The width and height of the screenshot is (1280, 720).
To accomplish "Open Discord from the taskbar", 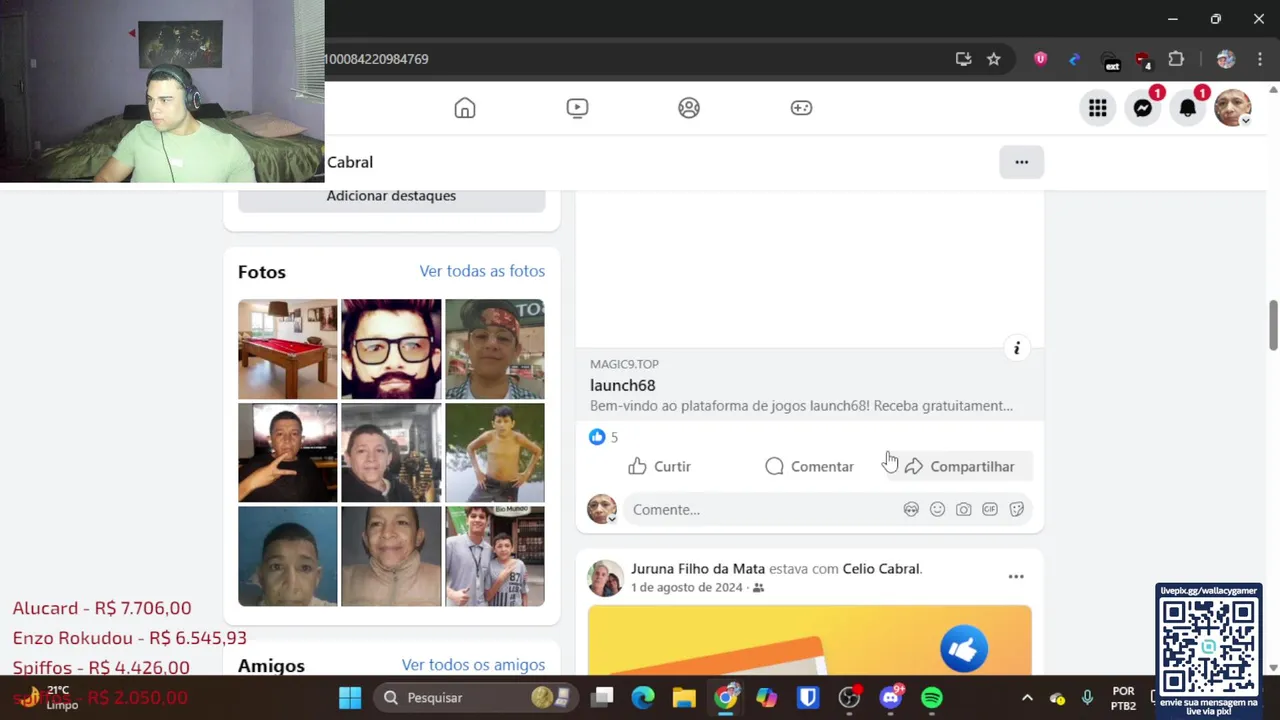I will (x=890, y=697).
